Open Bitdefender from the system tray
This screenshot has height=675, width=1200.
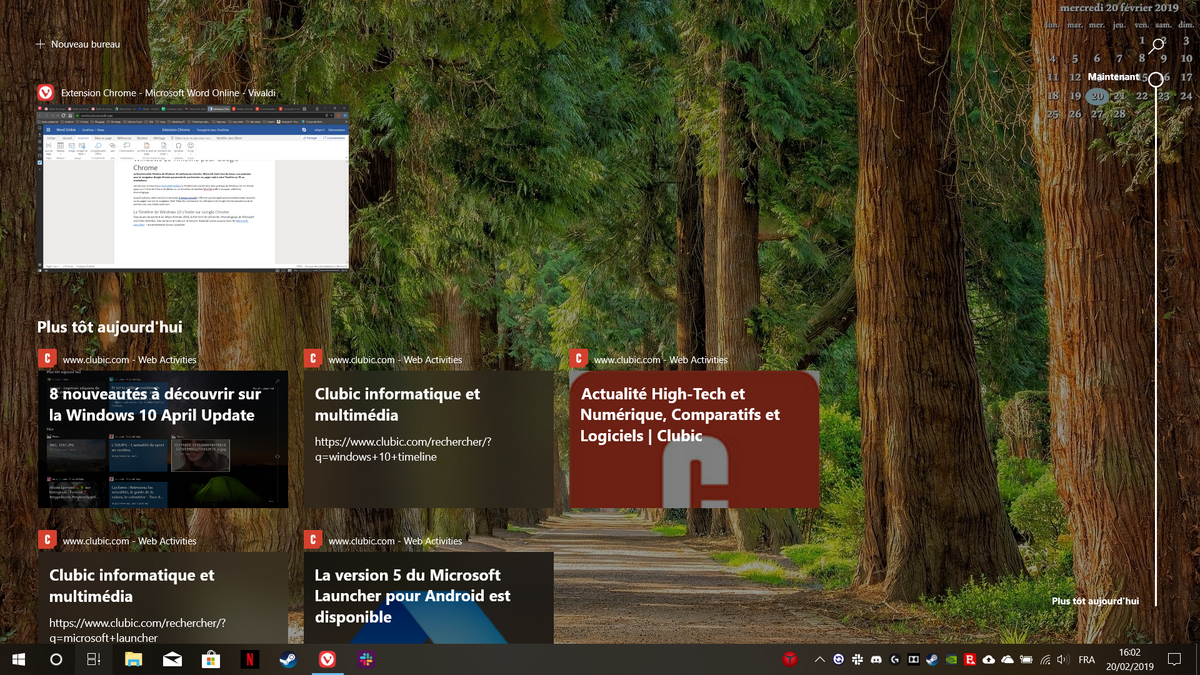[970, 660]
